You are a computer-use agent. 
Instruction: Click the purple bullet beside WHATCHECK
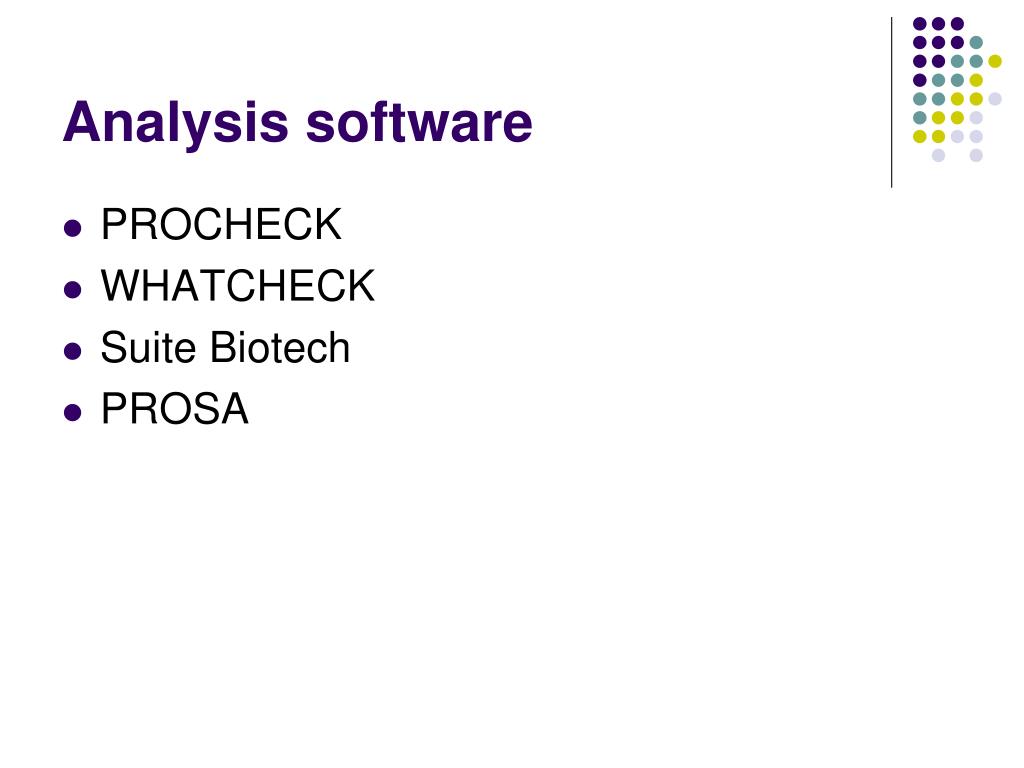click(x=72, y=289)
